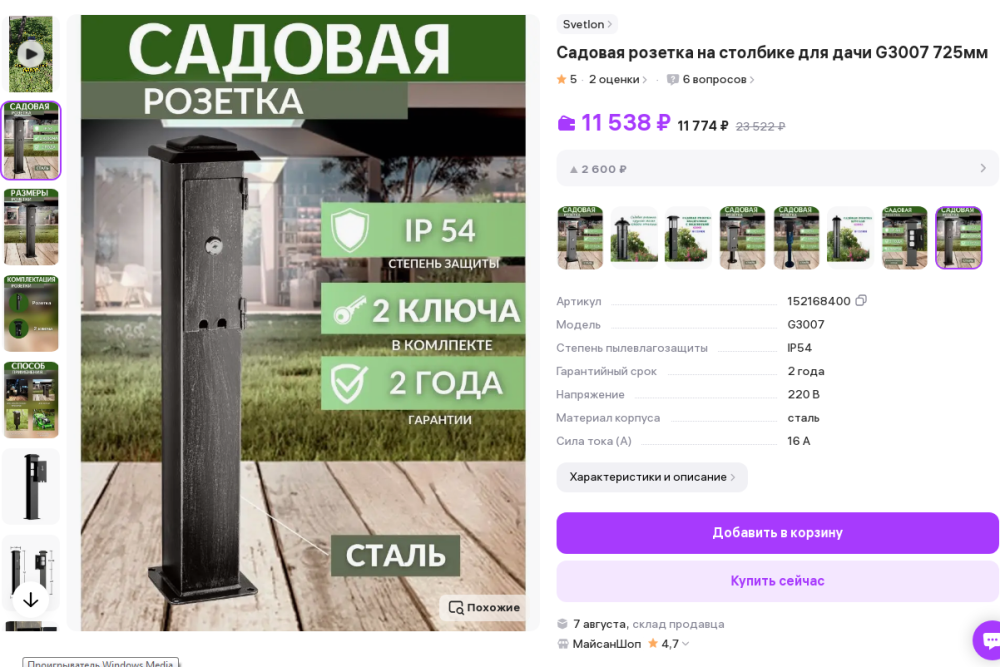The height and width of the screenshot is (667, 1000).
Task: Click the down arrow under thumbnails
Action: (x=30, y=600)
